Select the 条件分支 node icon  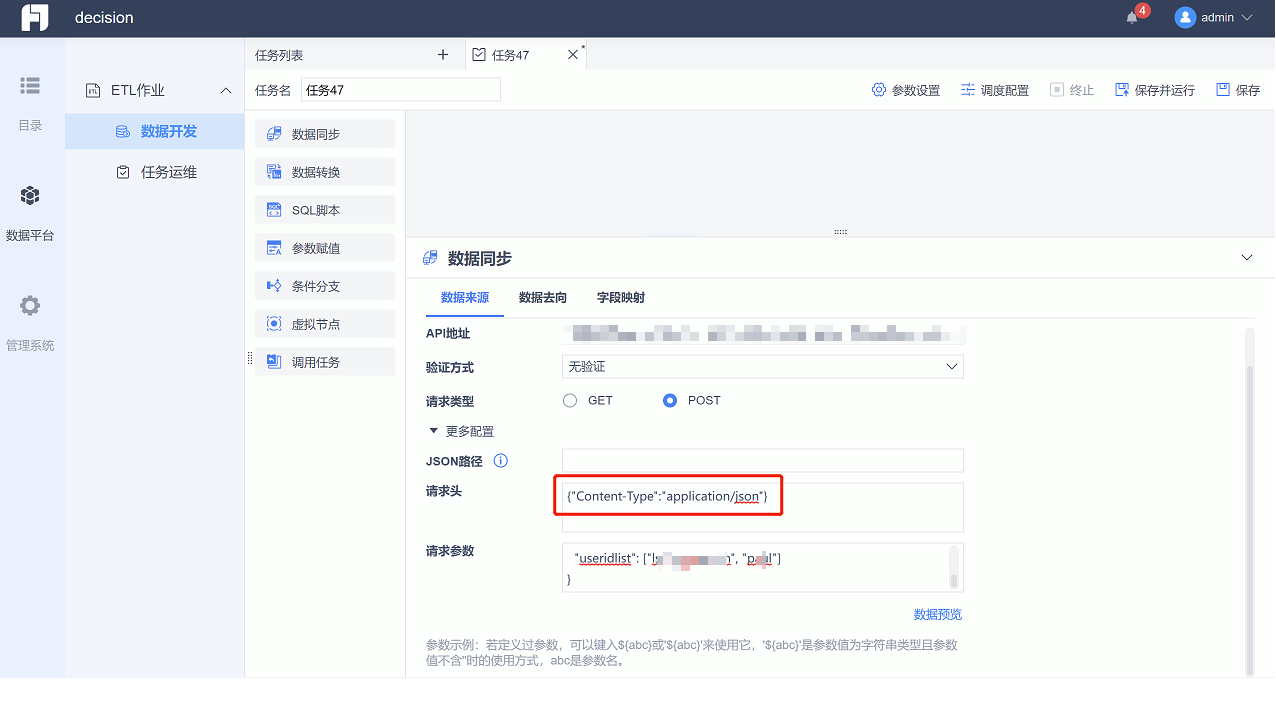[274, 286]
